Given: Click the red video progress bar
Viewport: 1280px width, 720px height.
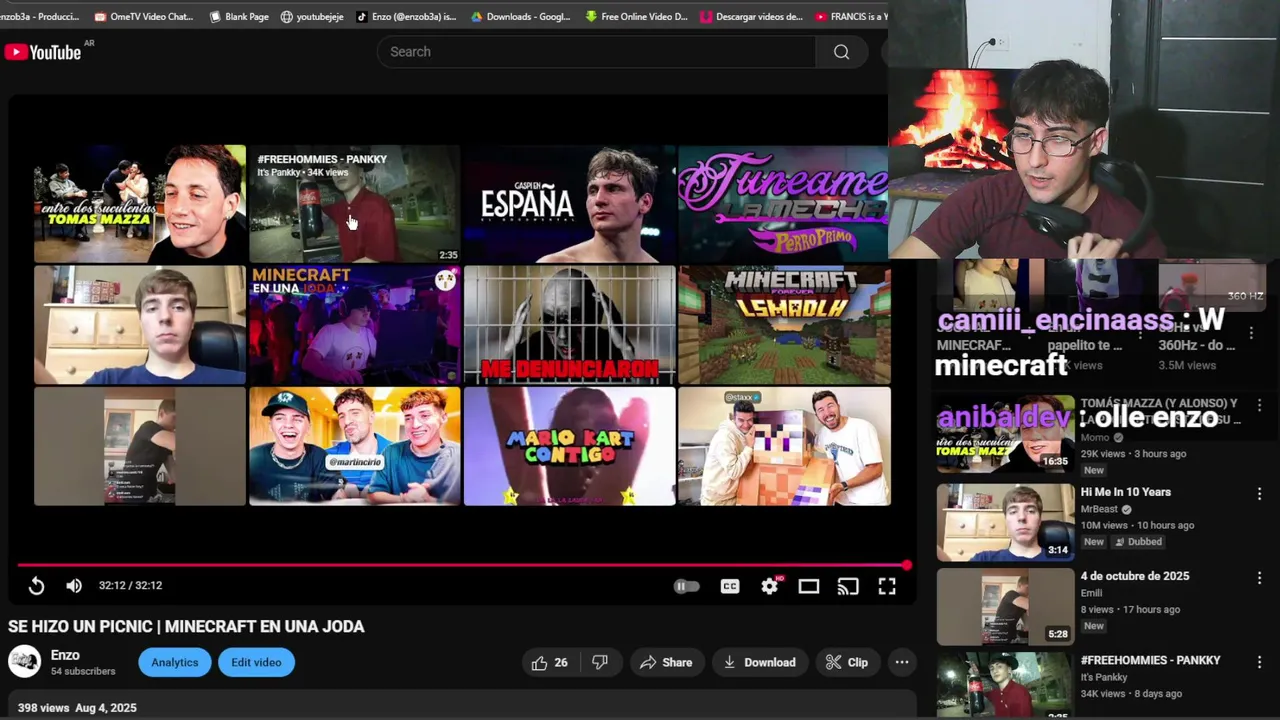Looking at the screenshot, I should (x=462, y=565).
